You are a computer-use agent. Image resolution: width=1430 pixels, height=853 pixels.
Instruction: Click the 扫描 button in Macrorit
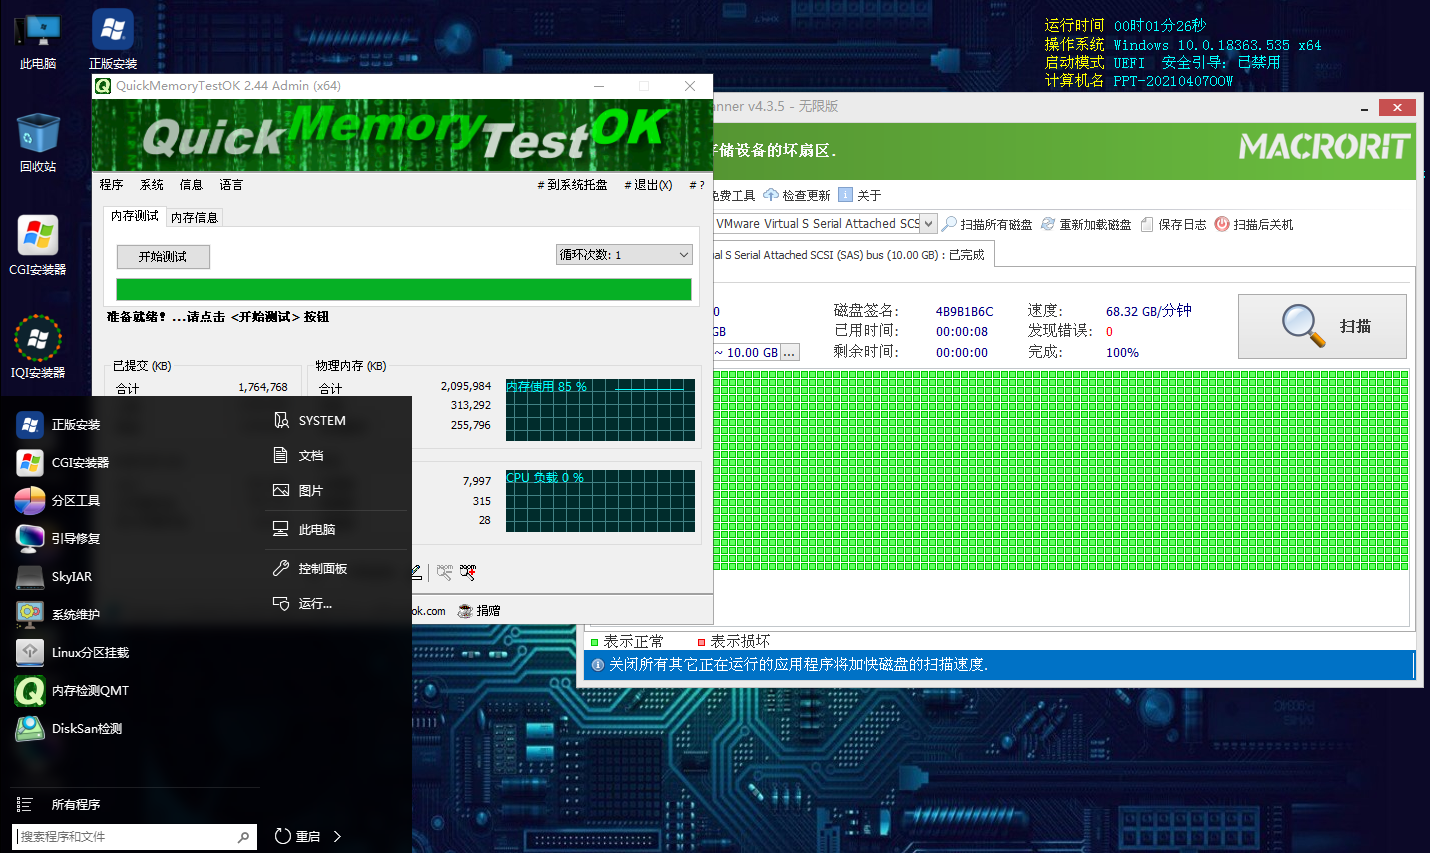(1322, 326)
